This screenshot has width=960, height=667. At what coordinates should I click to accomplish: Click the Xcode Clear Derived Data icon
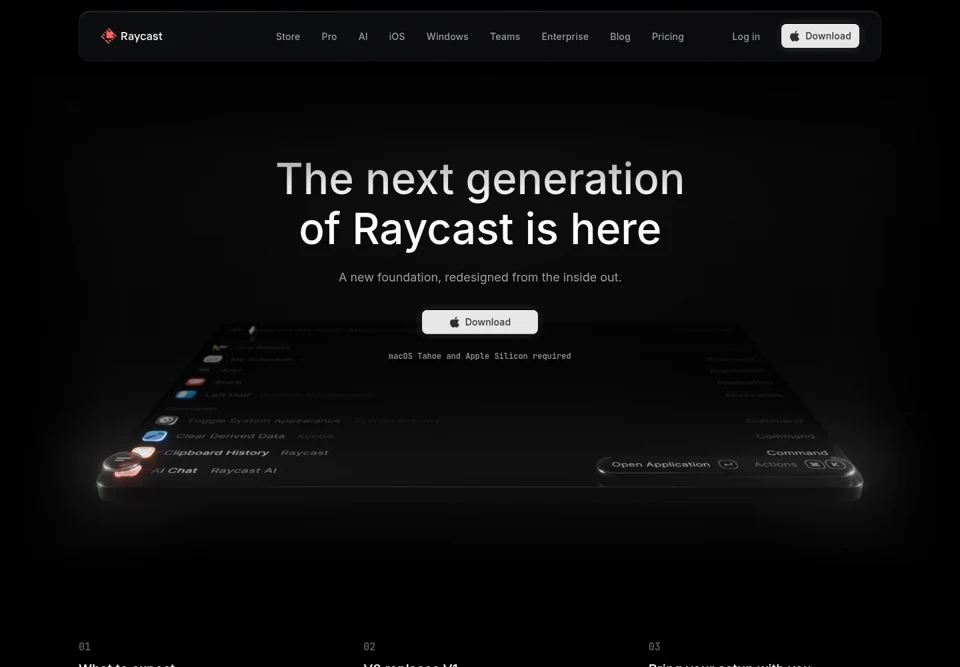pos(154,435)
